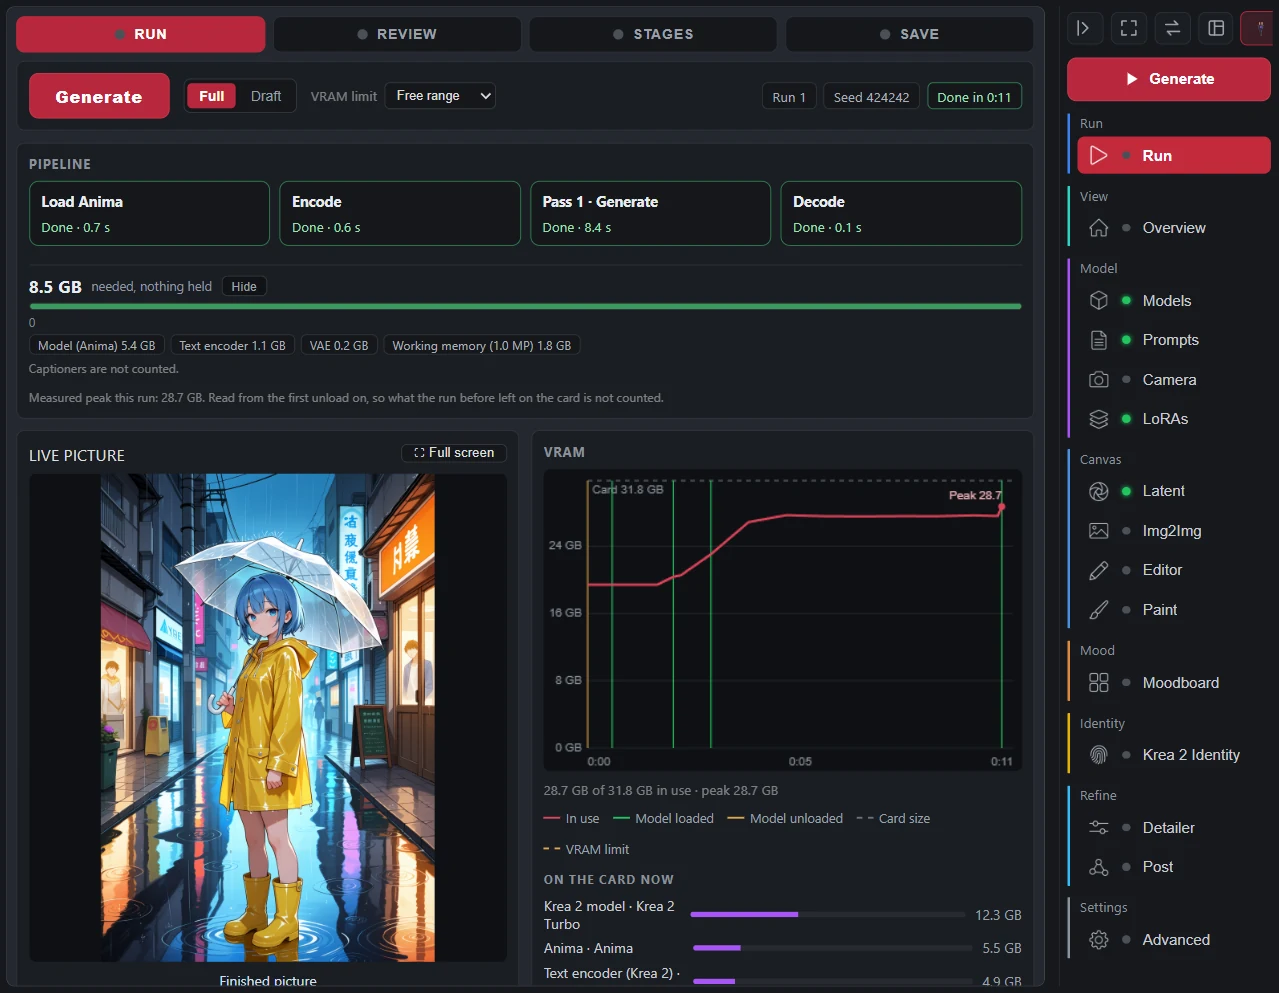Click the Latent swirl icon
This screenshot has width=1279, height=993.
coord(1098,491)
